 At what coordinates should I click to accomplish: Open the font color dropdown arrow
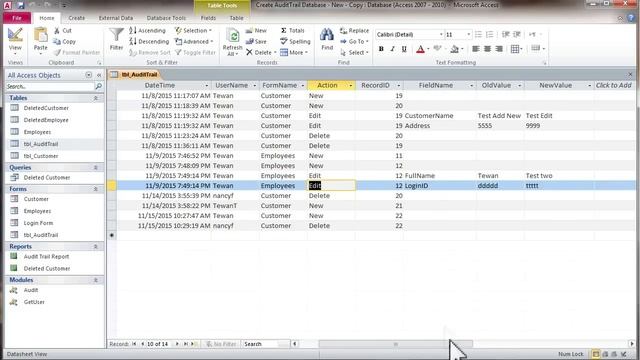click(x=428, y=49)
